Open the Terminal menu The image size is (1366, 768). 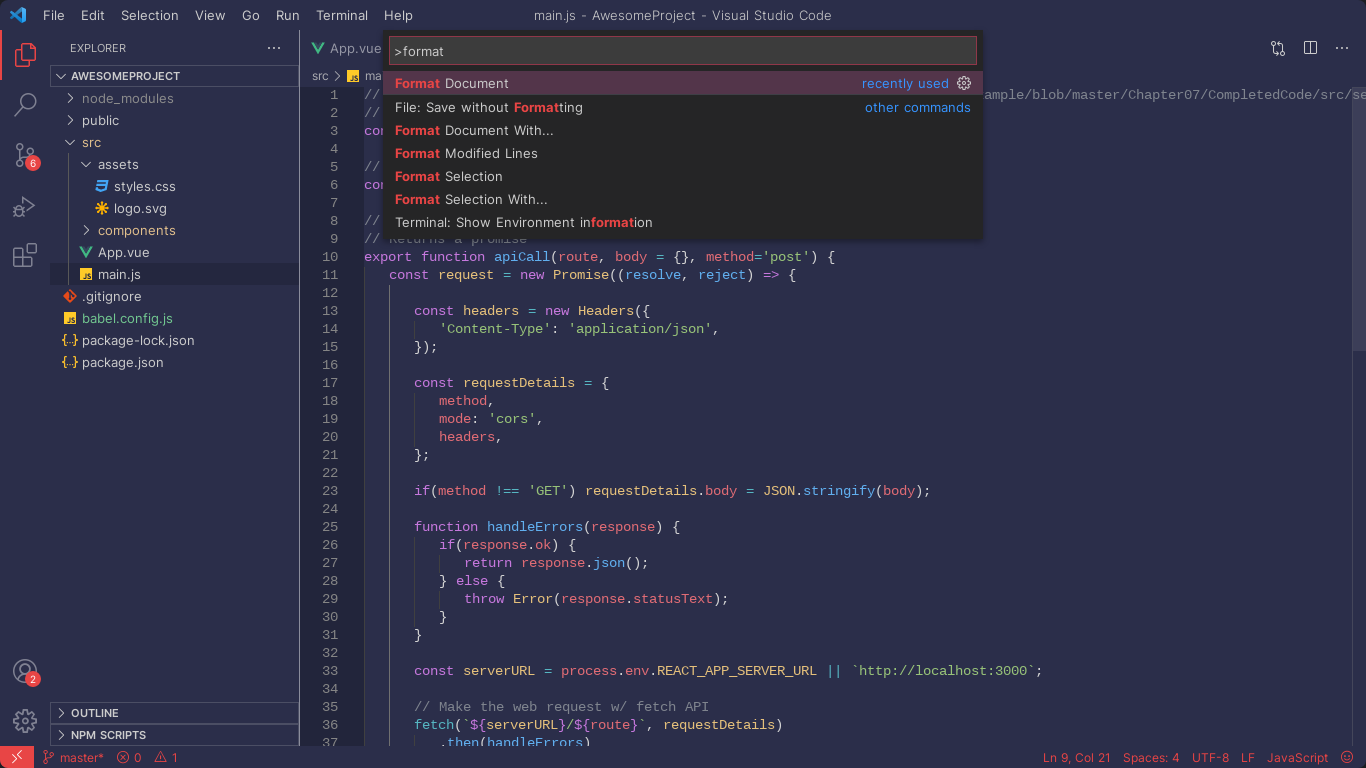point(342,15)
